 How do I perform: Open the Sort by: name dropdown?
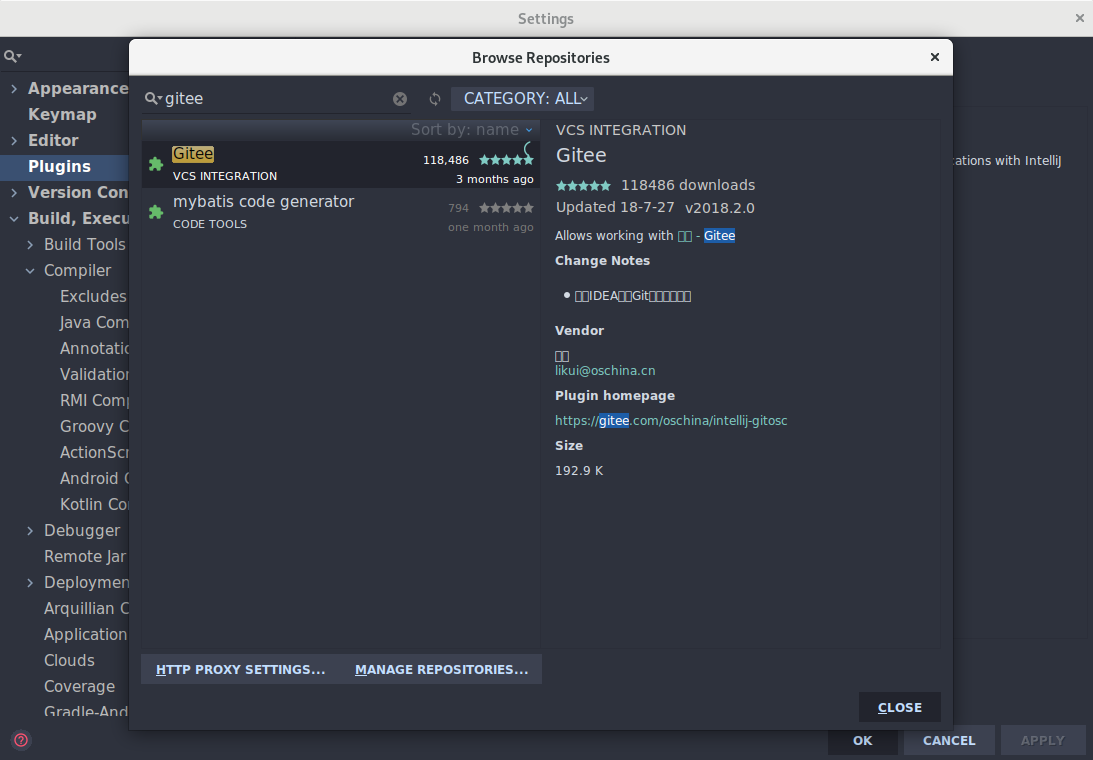pyautogui.click(x=471, y=130)
